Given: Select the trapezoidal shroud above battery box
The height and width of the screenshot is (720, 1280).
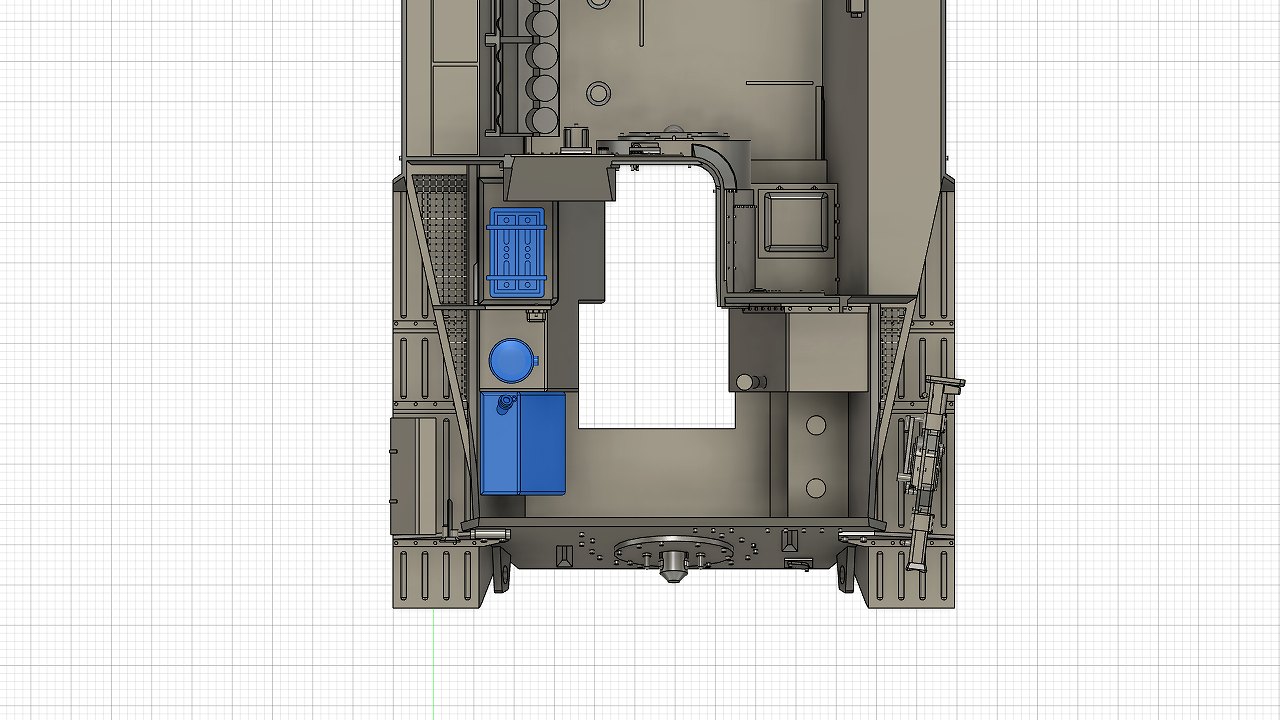Looking at the screenshot, I should [558, 179].
